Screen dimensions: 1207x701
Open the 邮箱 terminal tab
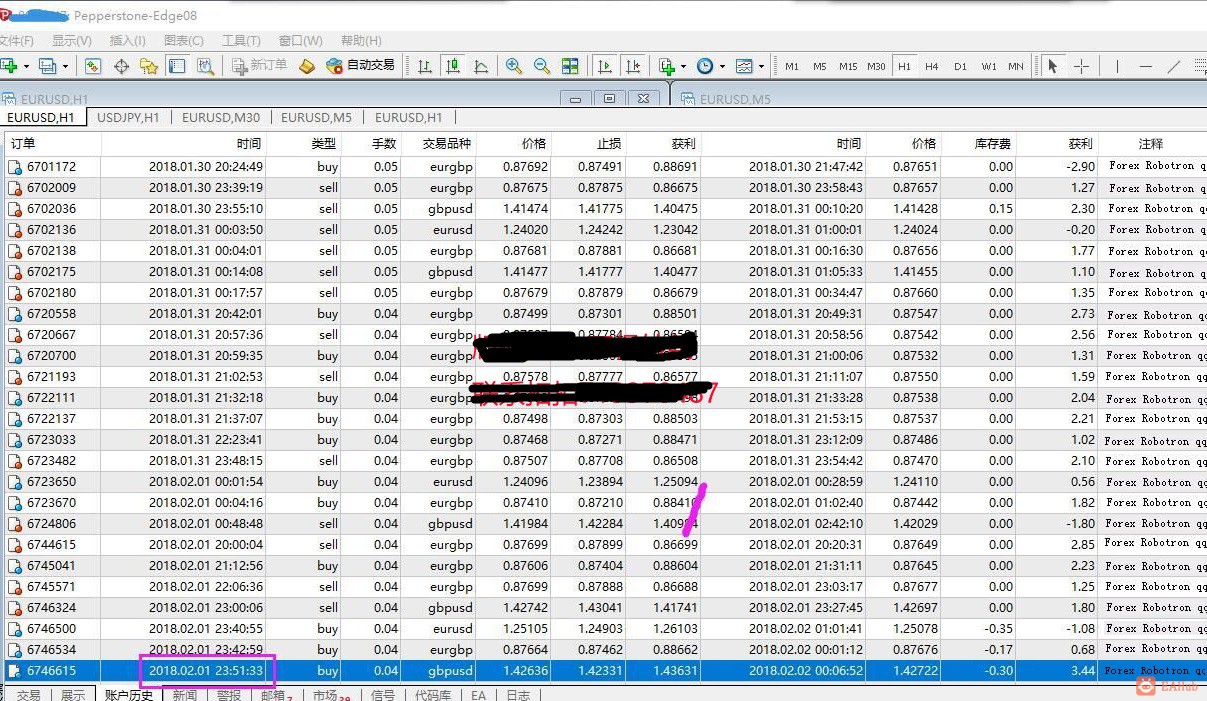click(276, 694)
